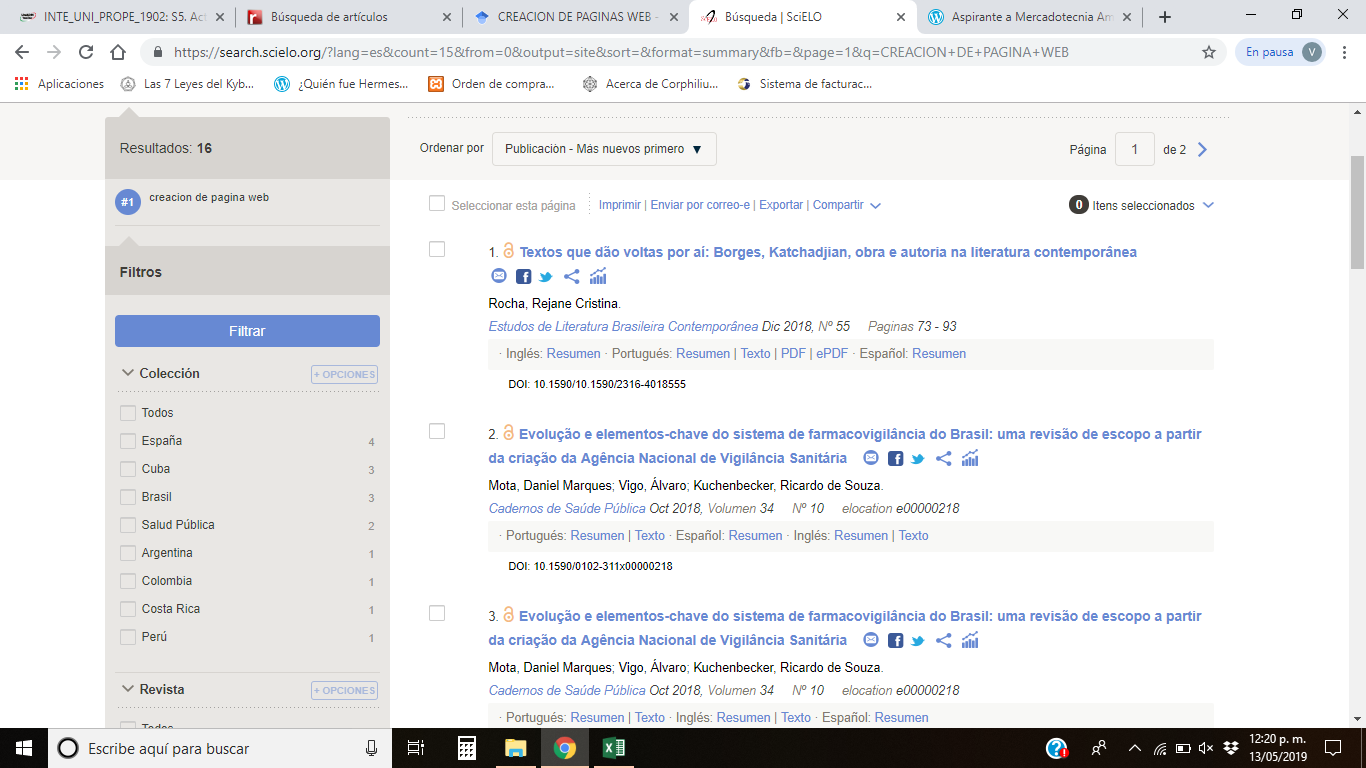Check the España collection filter

tap(128, 441)
